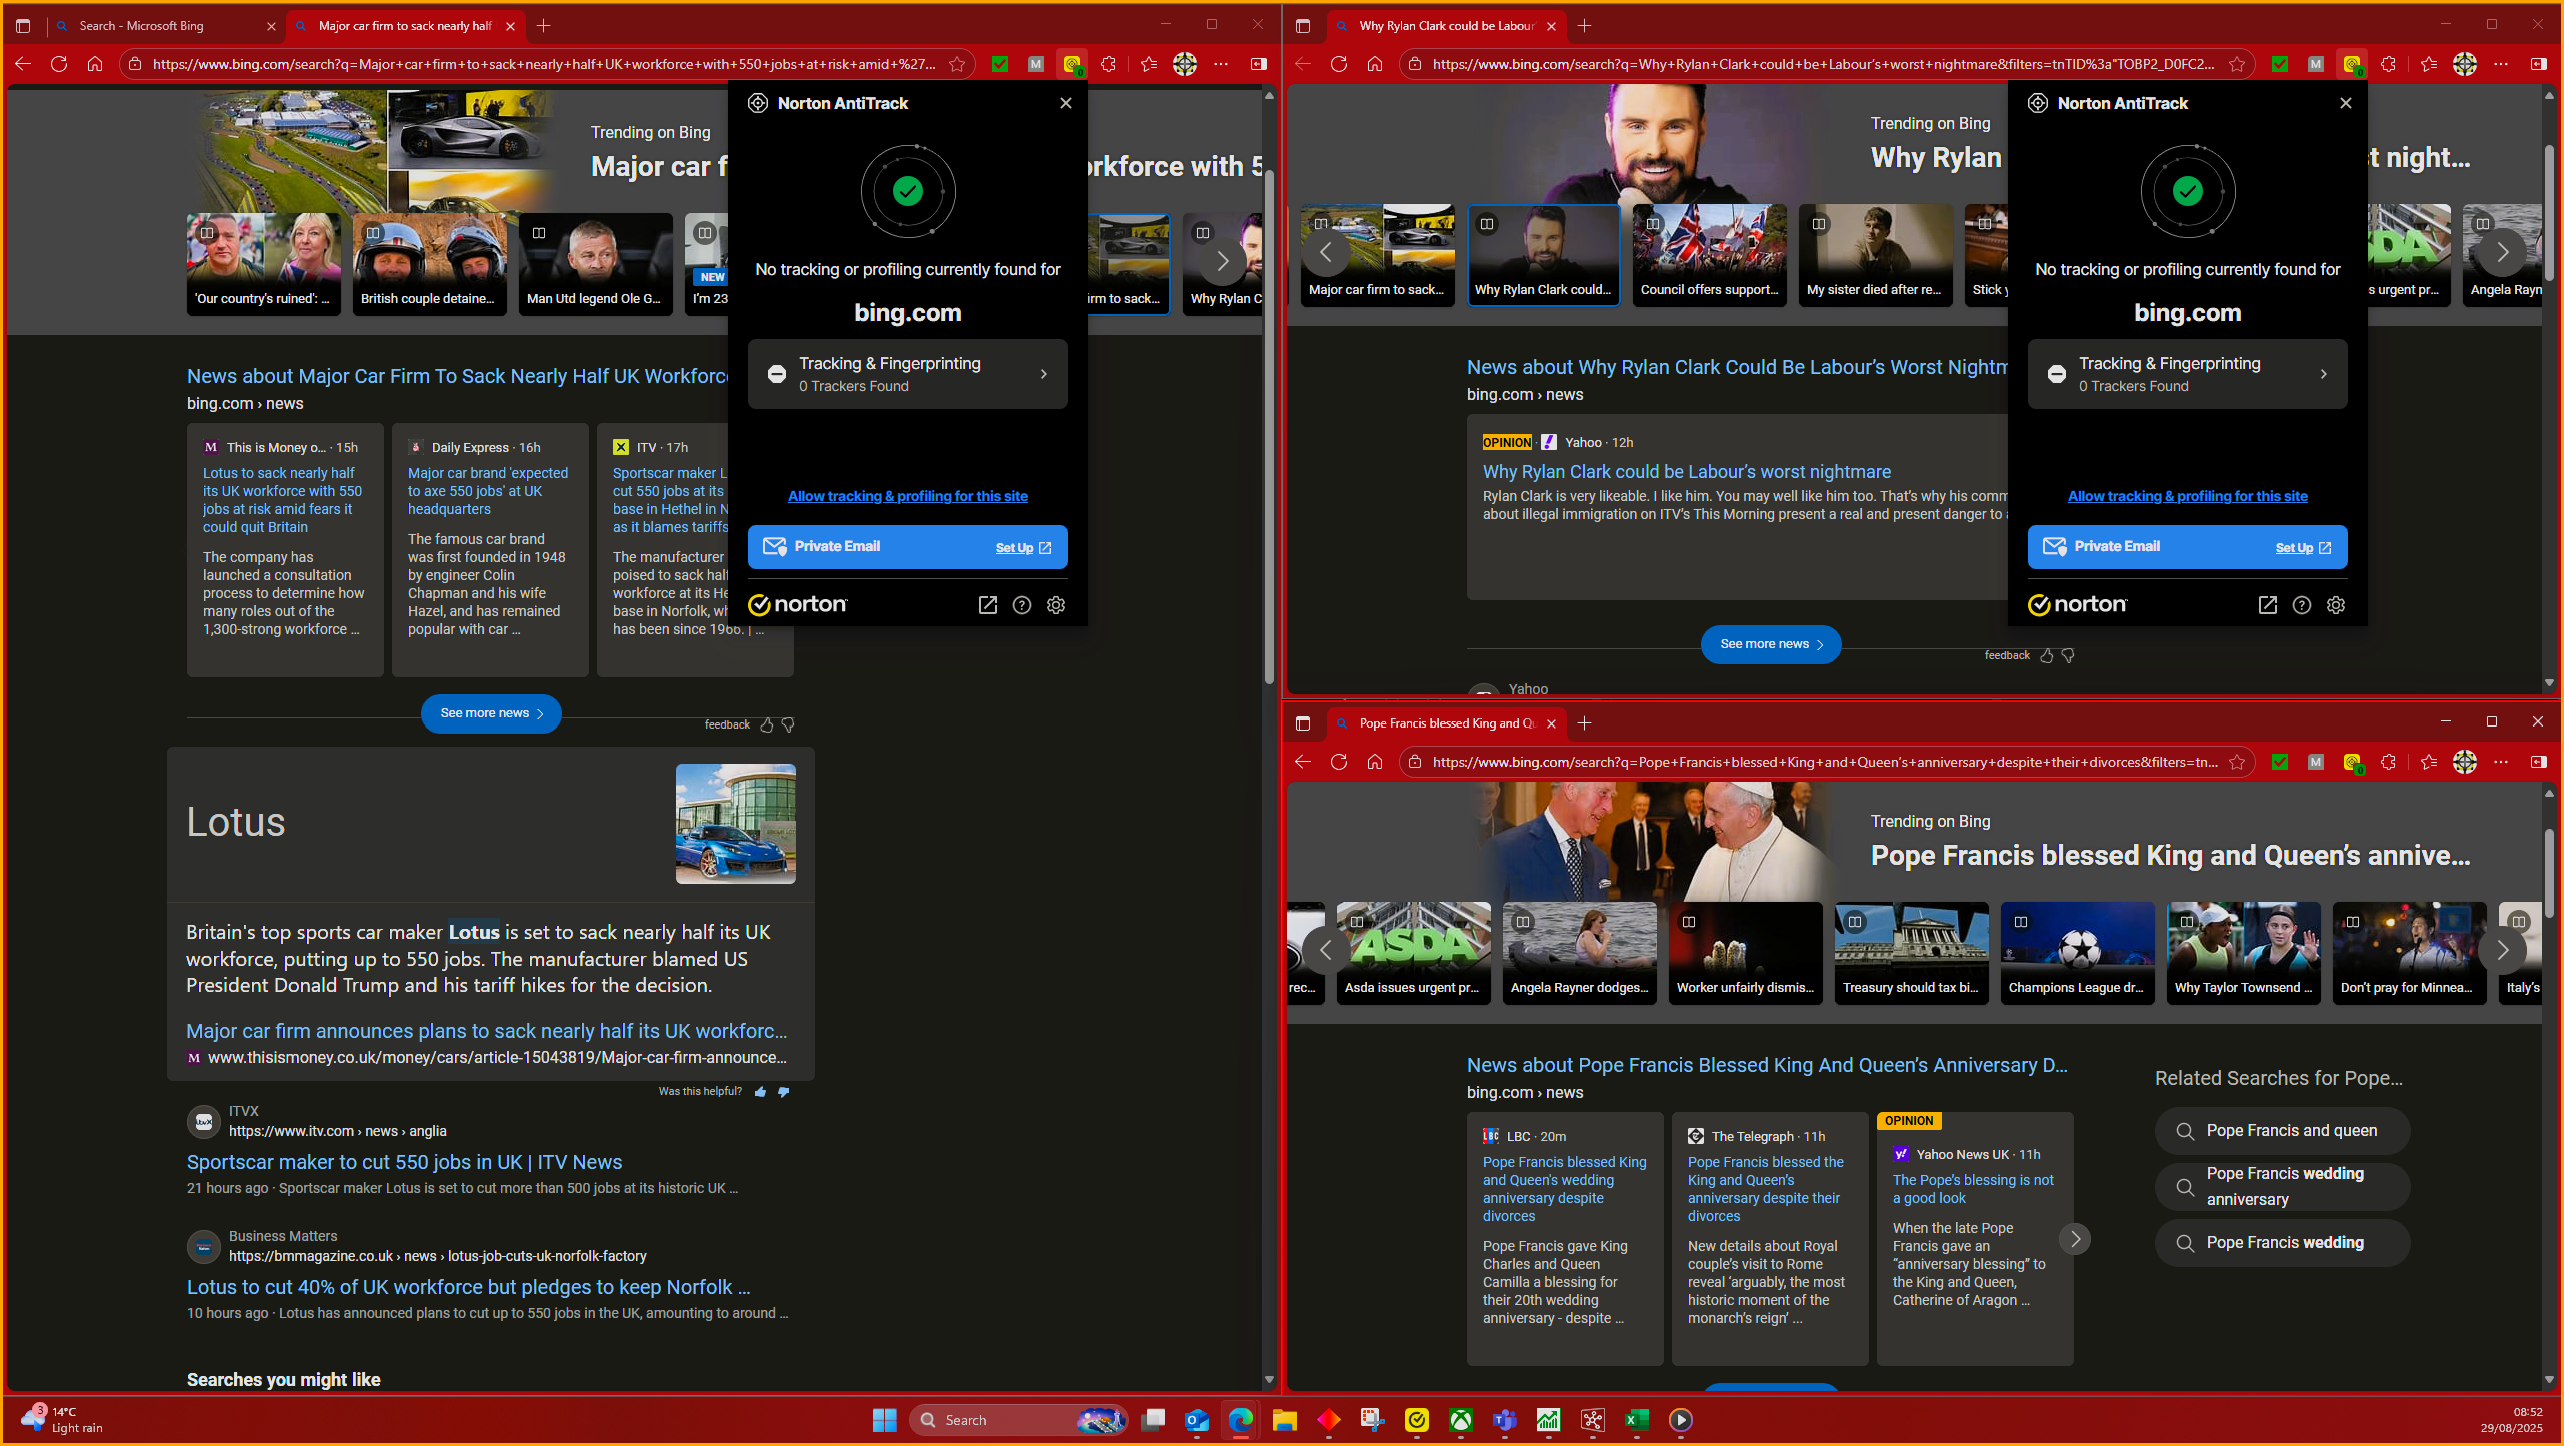The height and width of the screenshot is (1446, 2564).
Task: Click thumbs down next to left feedback
Action: click(x=788, y=725)
